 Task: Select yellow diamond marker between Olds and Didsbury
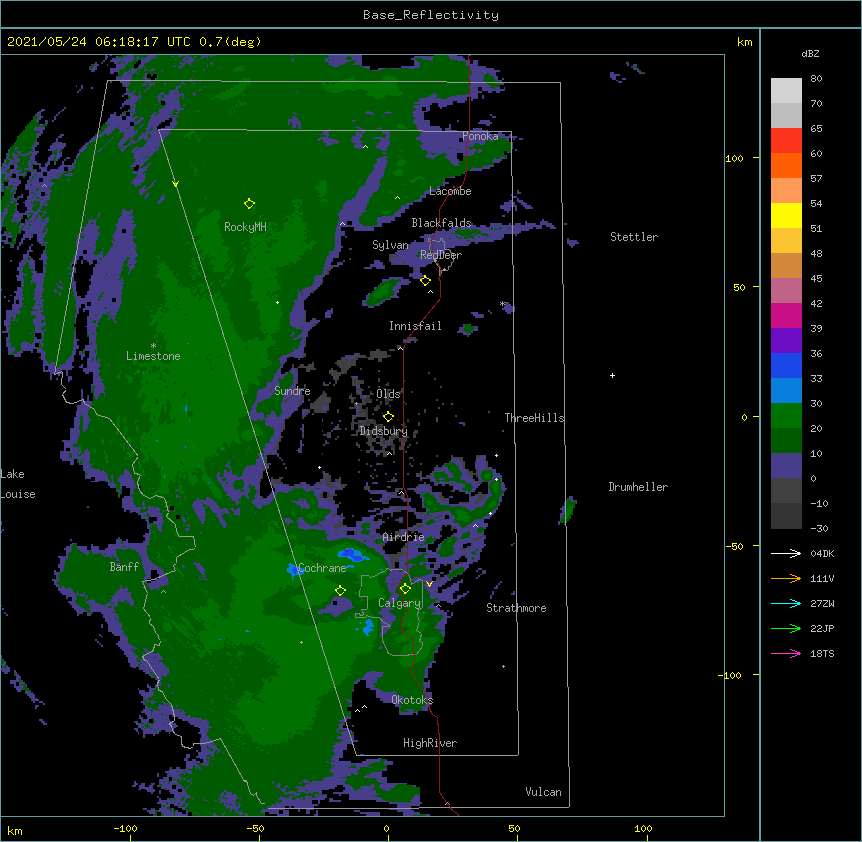tap(388, 417)
